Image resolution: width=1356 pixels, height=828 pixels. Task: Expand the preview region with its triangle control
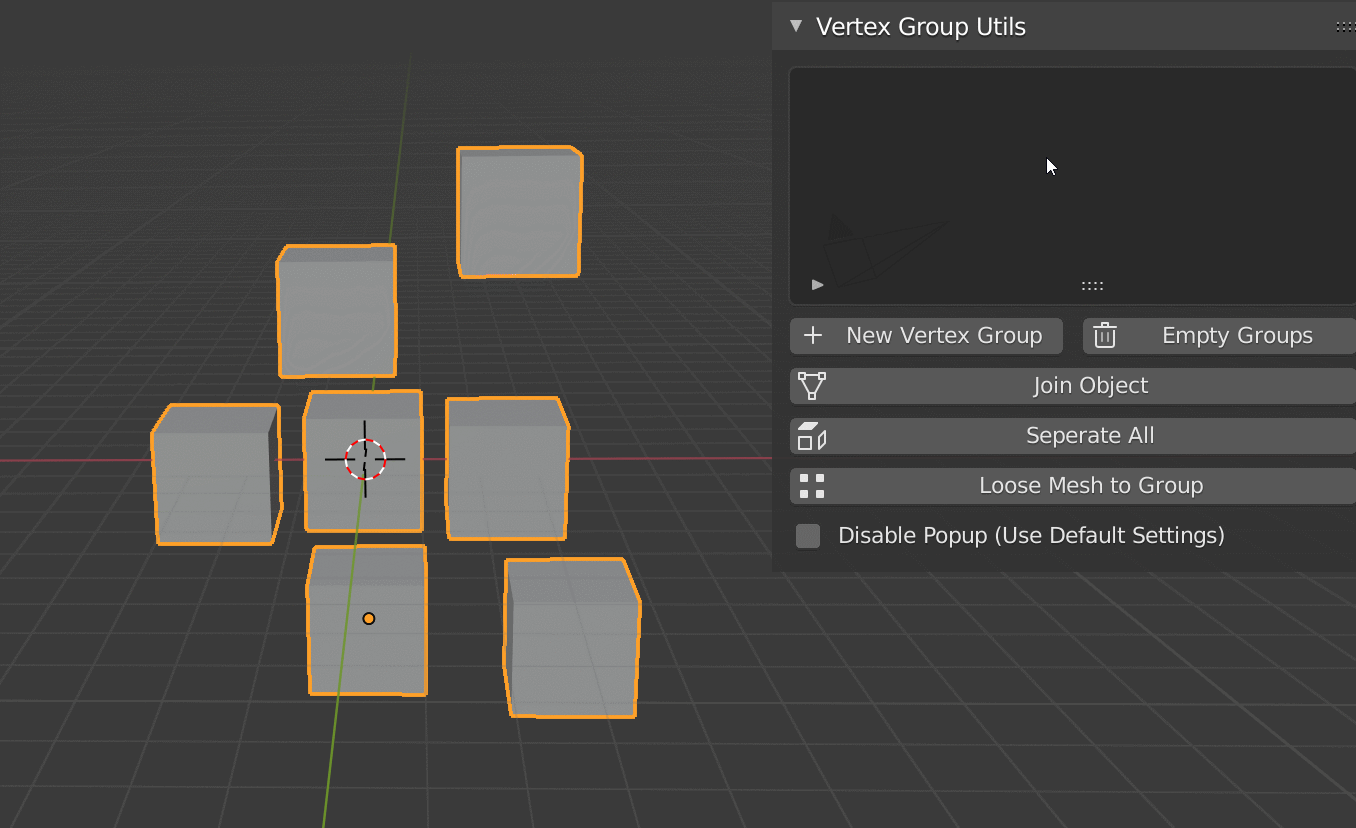pyautogui.click(x=817, y=284)
